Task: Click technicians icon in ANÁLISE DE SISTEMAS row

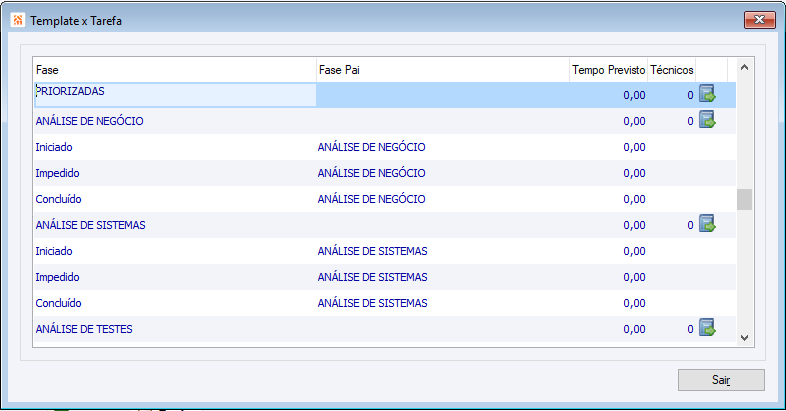Action: tap(707, 224)
